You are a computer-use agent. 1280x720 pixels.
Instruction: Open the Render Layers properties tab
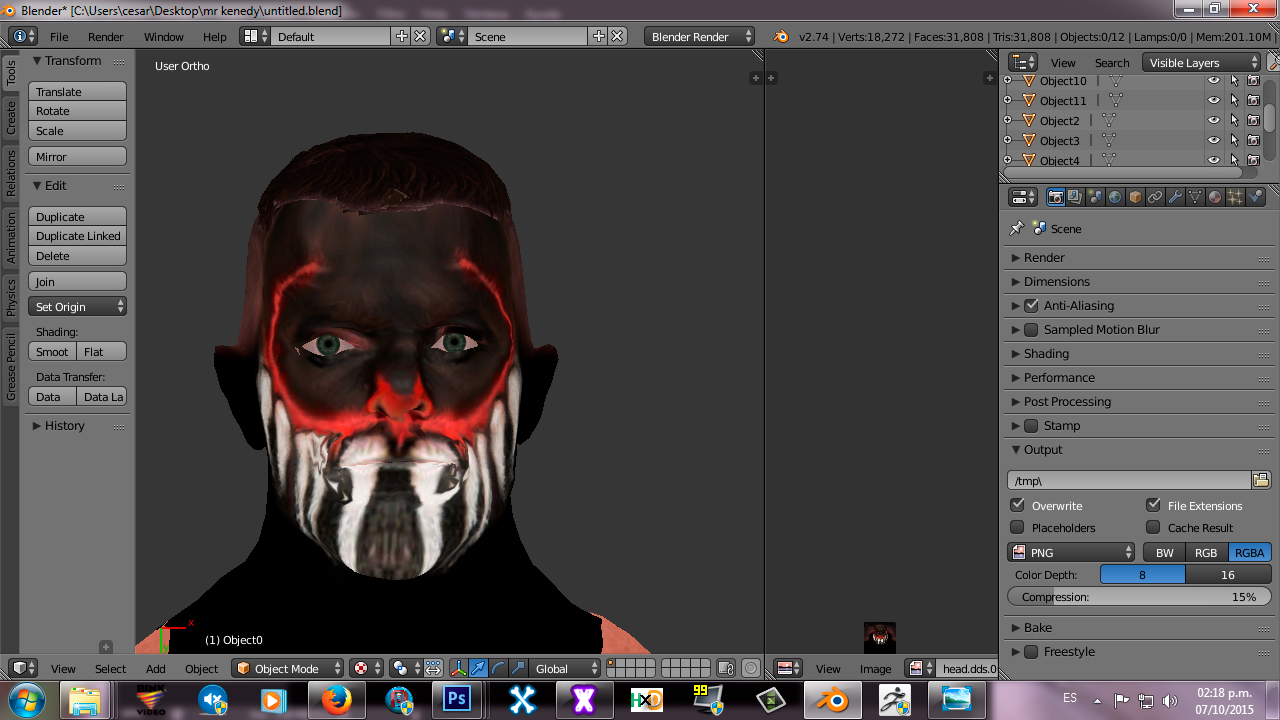(1075, 197)
